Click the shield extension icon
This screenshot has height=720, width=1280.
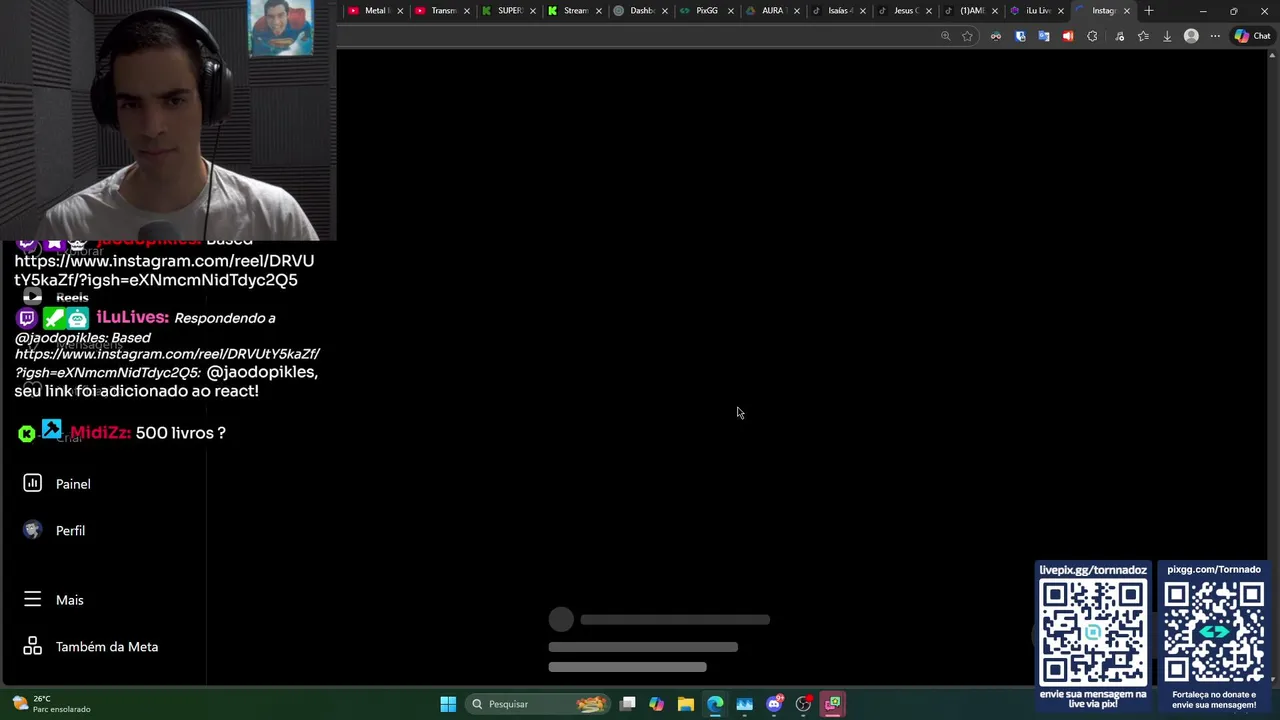point(1020,36)
